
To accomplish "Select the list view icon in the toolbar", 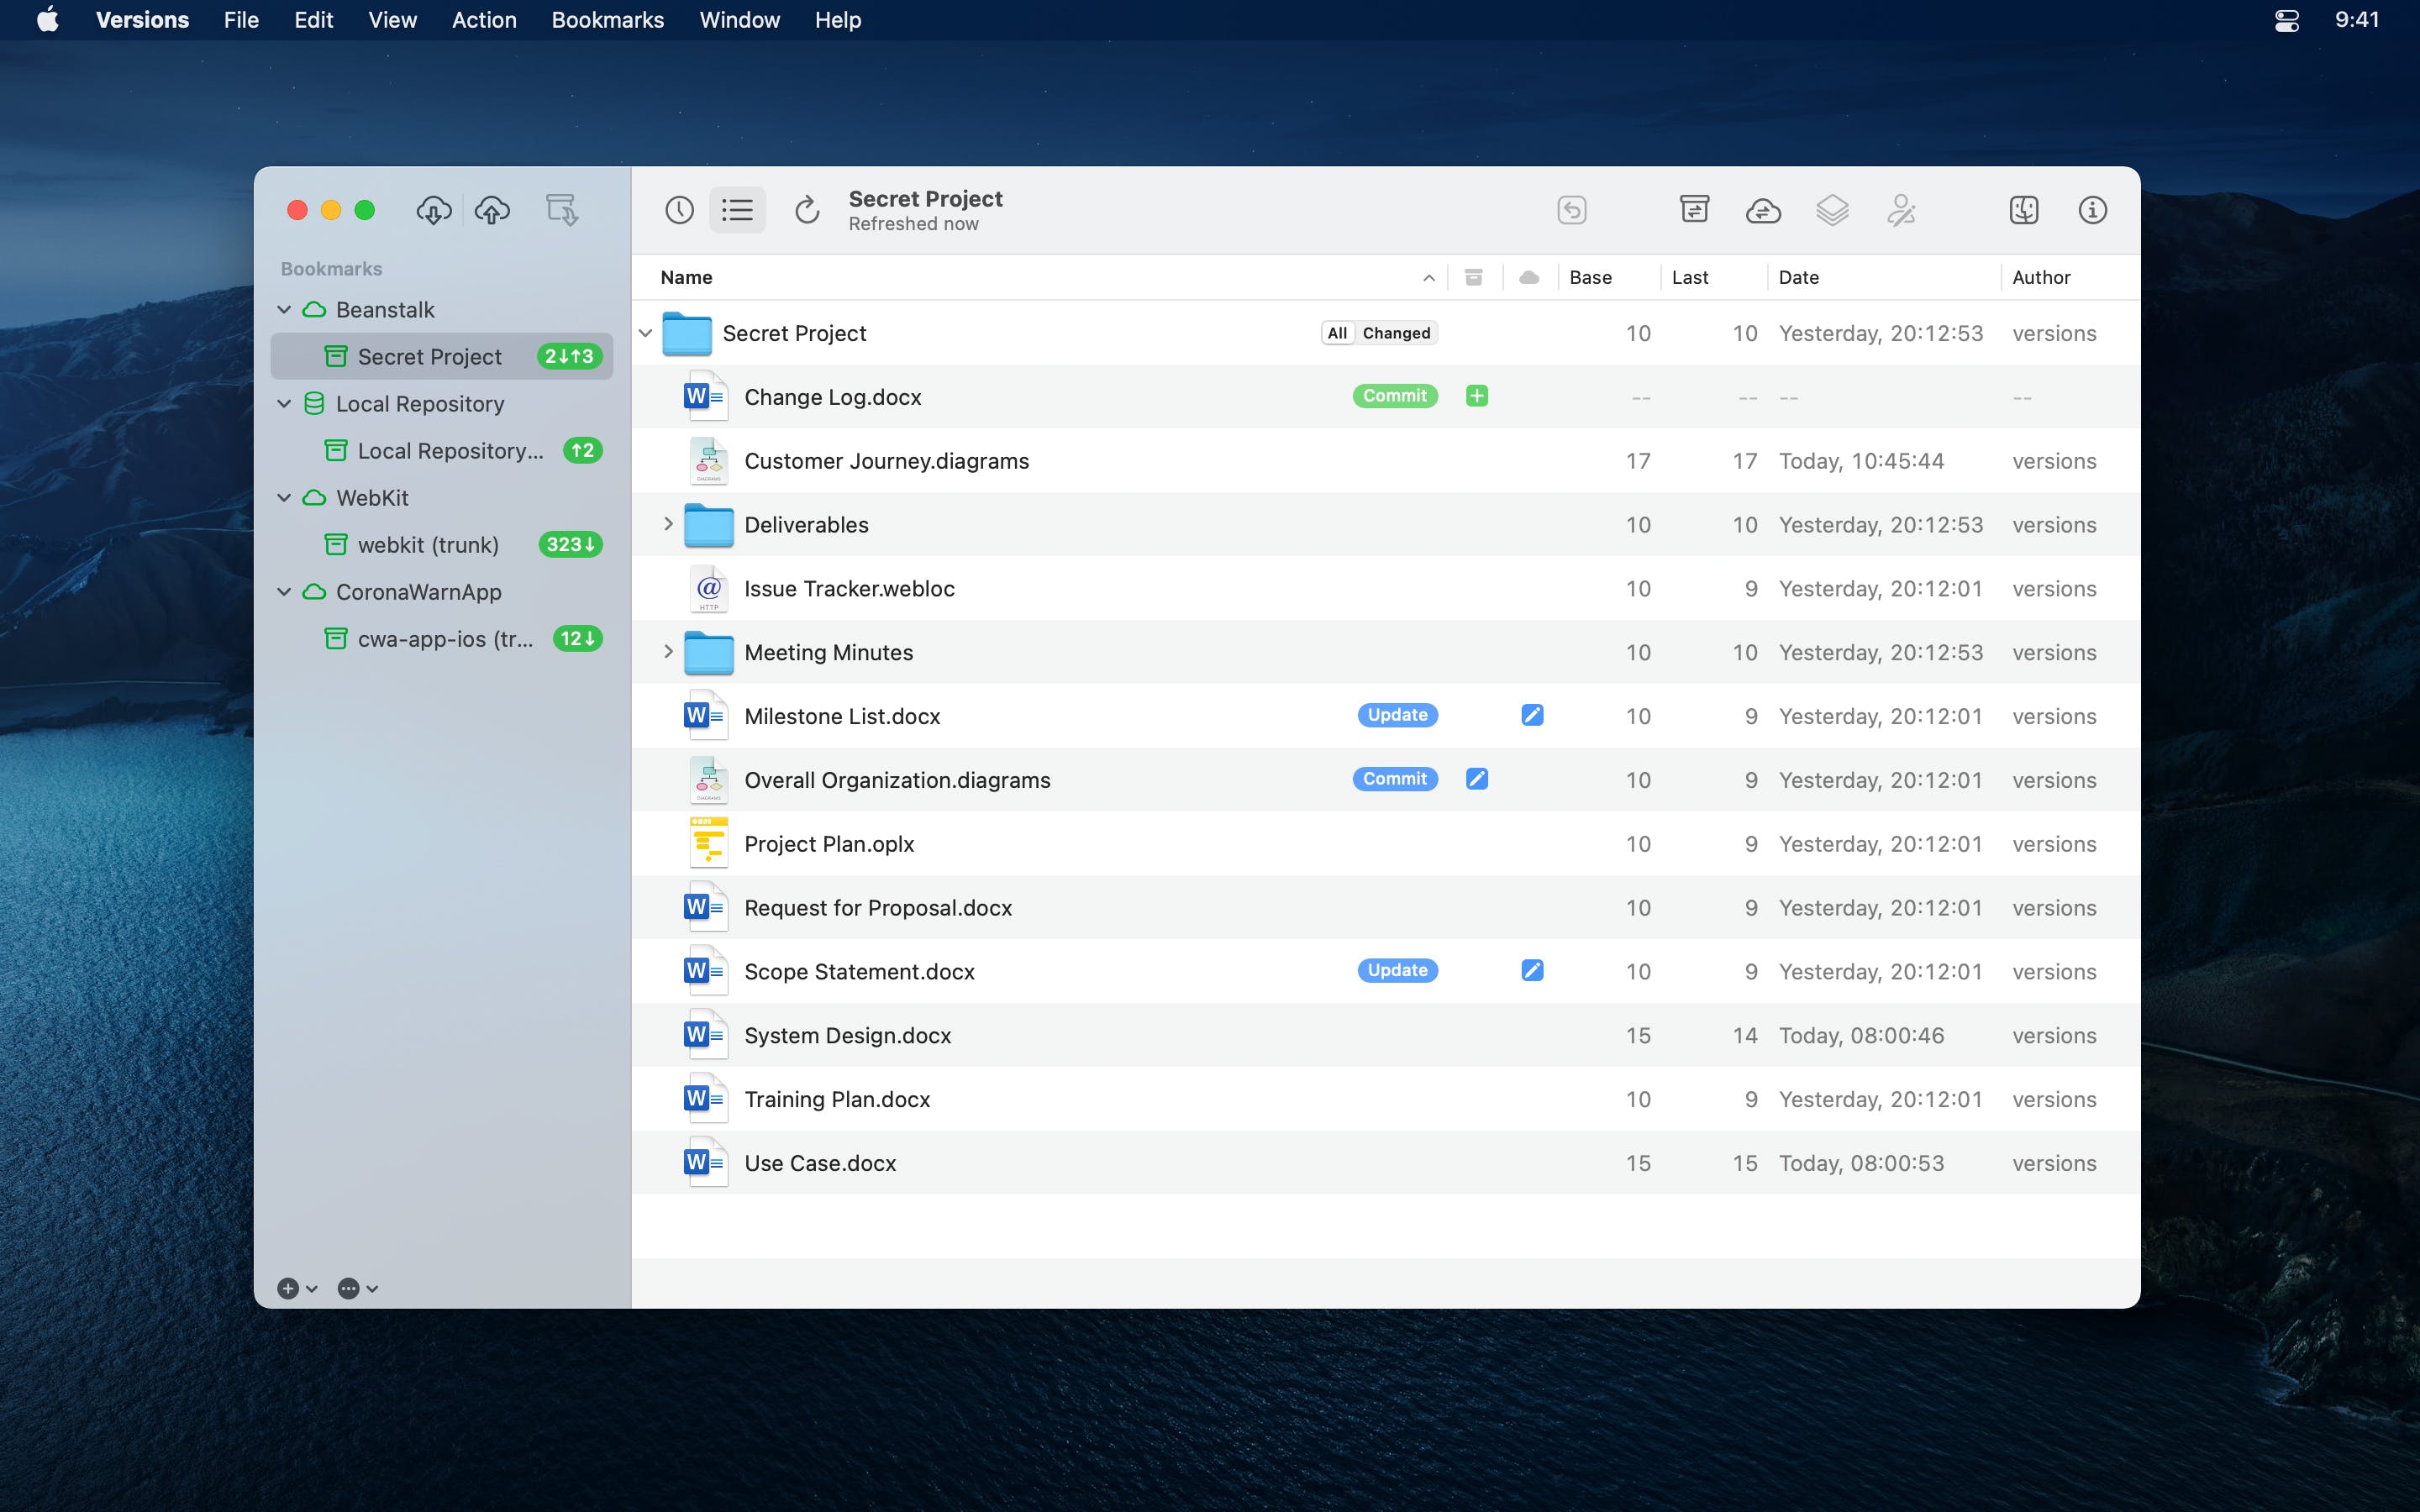I will click(x=736, y=210).
